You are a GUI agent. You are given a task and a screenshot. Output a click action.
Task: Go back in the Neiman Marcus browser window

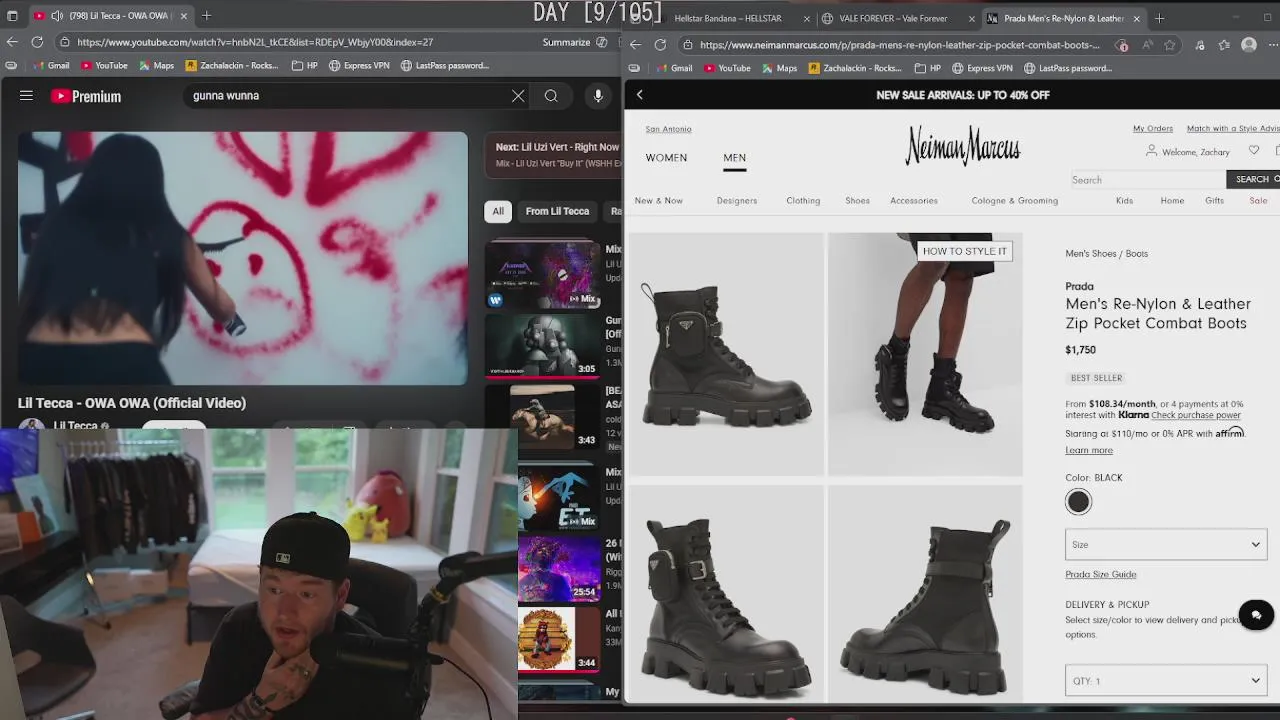point(636,45)
